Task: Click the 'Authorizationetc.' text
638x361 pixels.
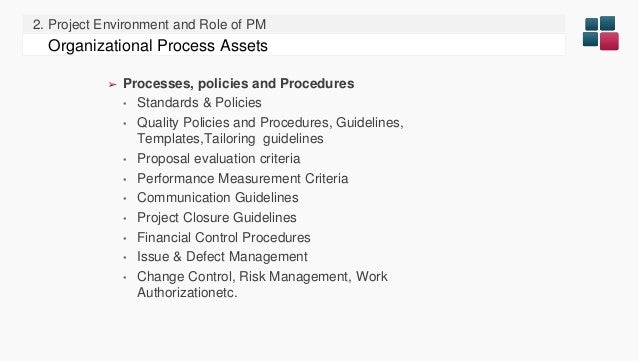Action: pos(187,292)
